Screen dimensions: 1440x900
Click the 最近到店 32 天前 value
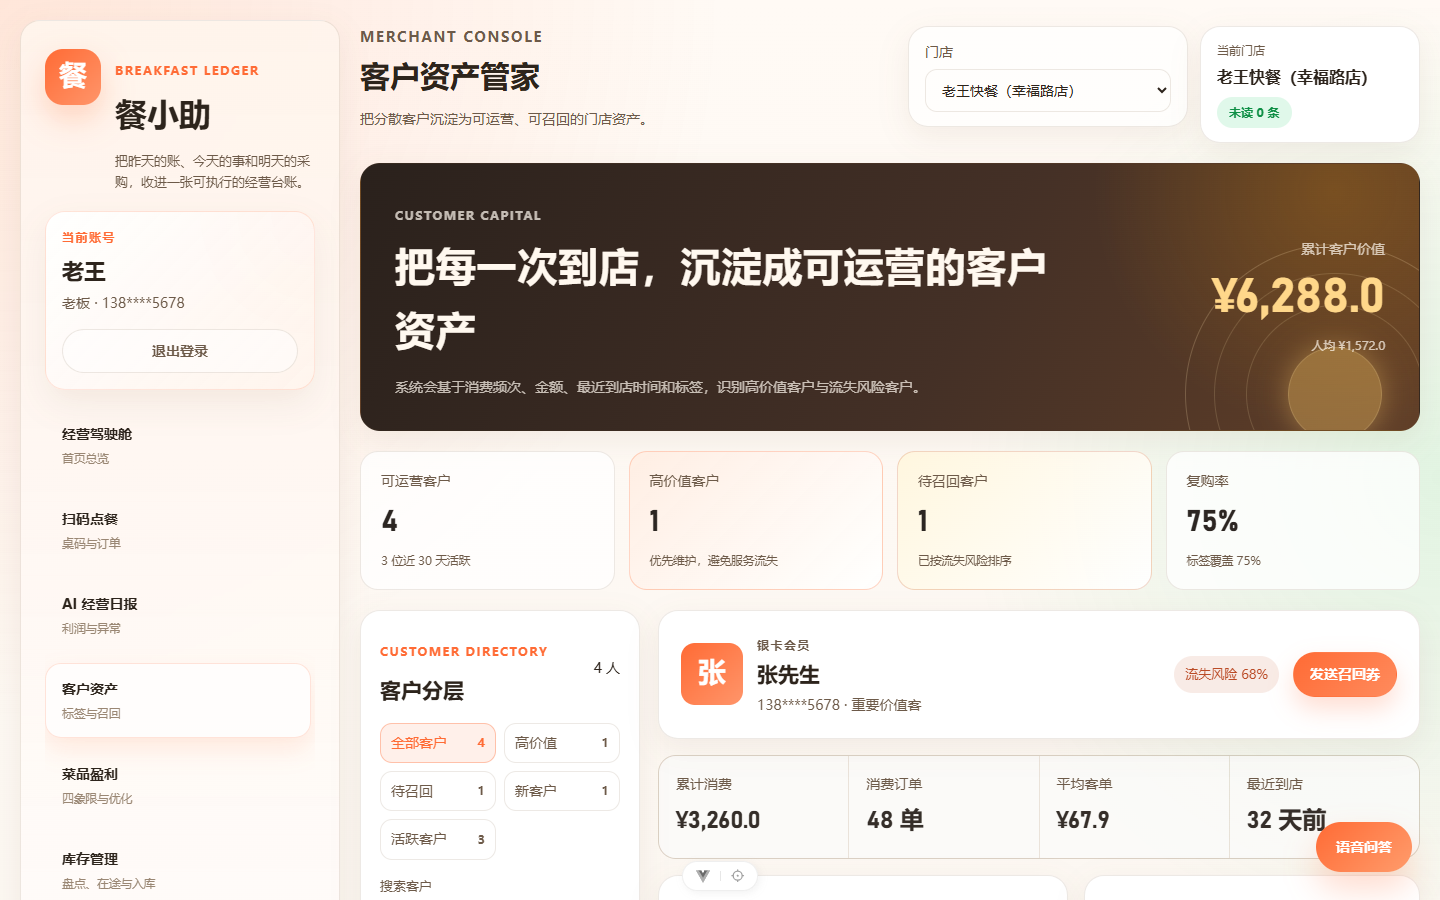click(1286, 820)
